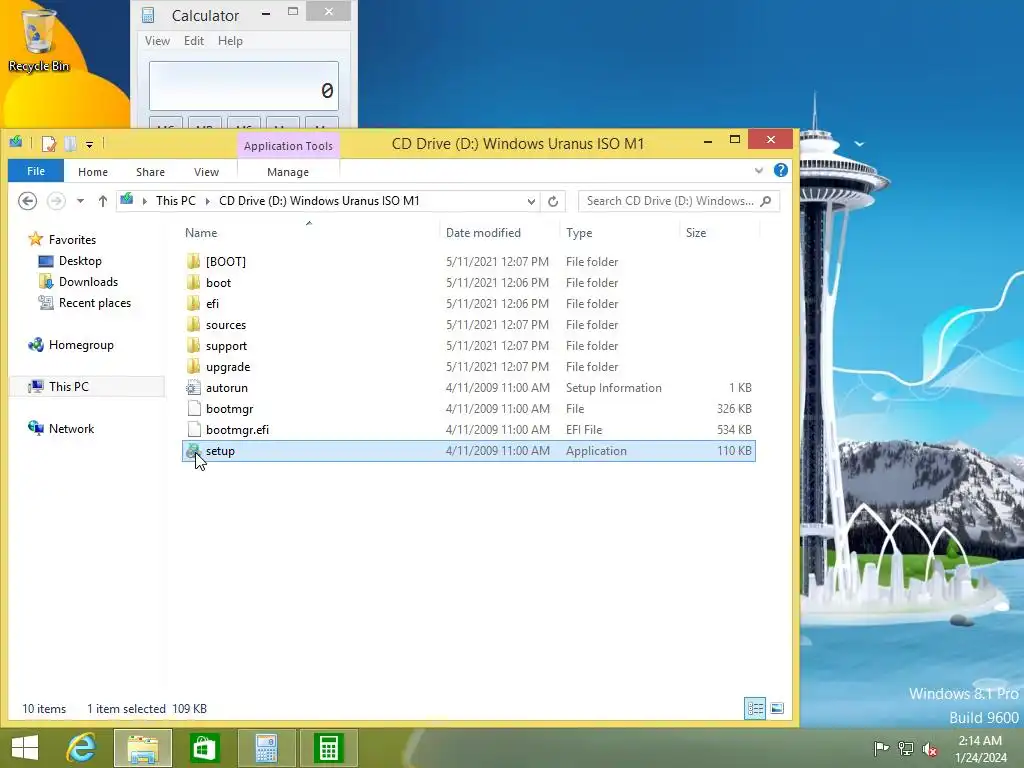1024x768 pixels.
Task: Select the [BOOT] folder icon
Action: (x=193, y=262)
